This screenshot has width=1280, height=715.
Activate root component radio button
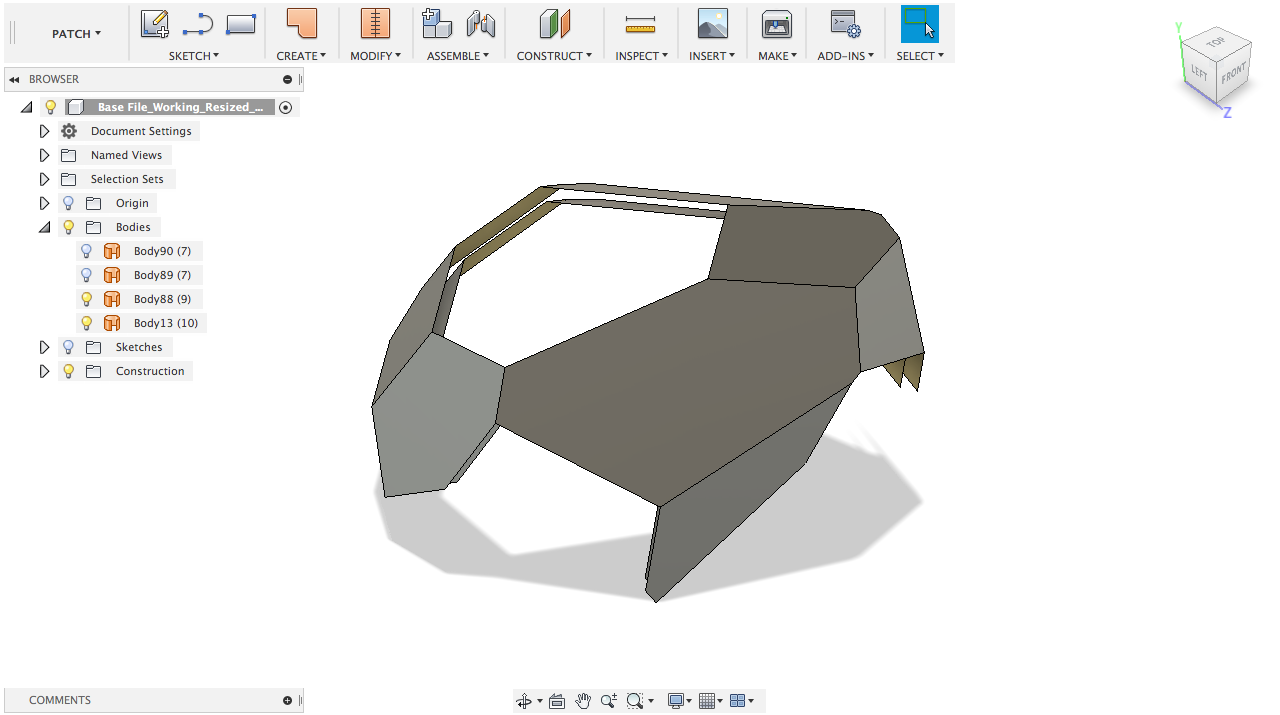(x=286, y=107)
